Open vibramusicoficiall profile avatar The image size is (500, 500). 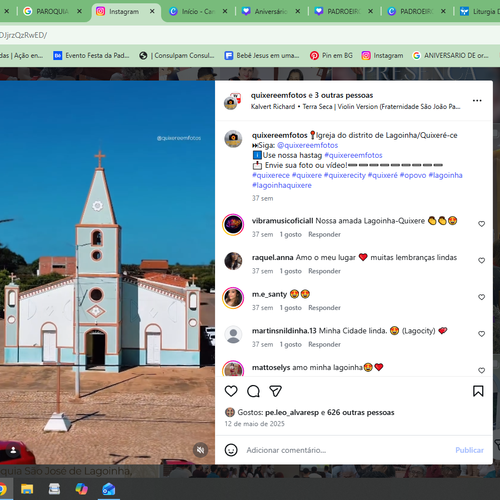coord(233,224)
